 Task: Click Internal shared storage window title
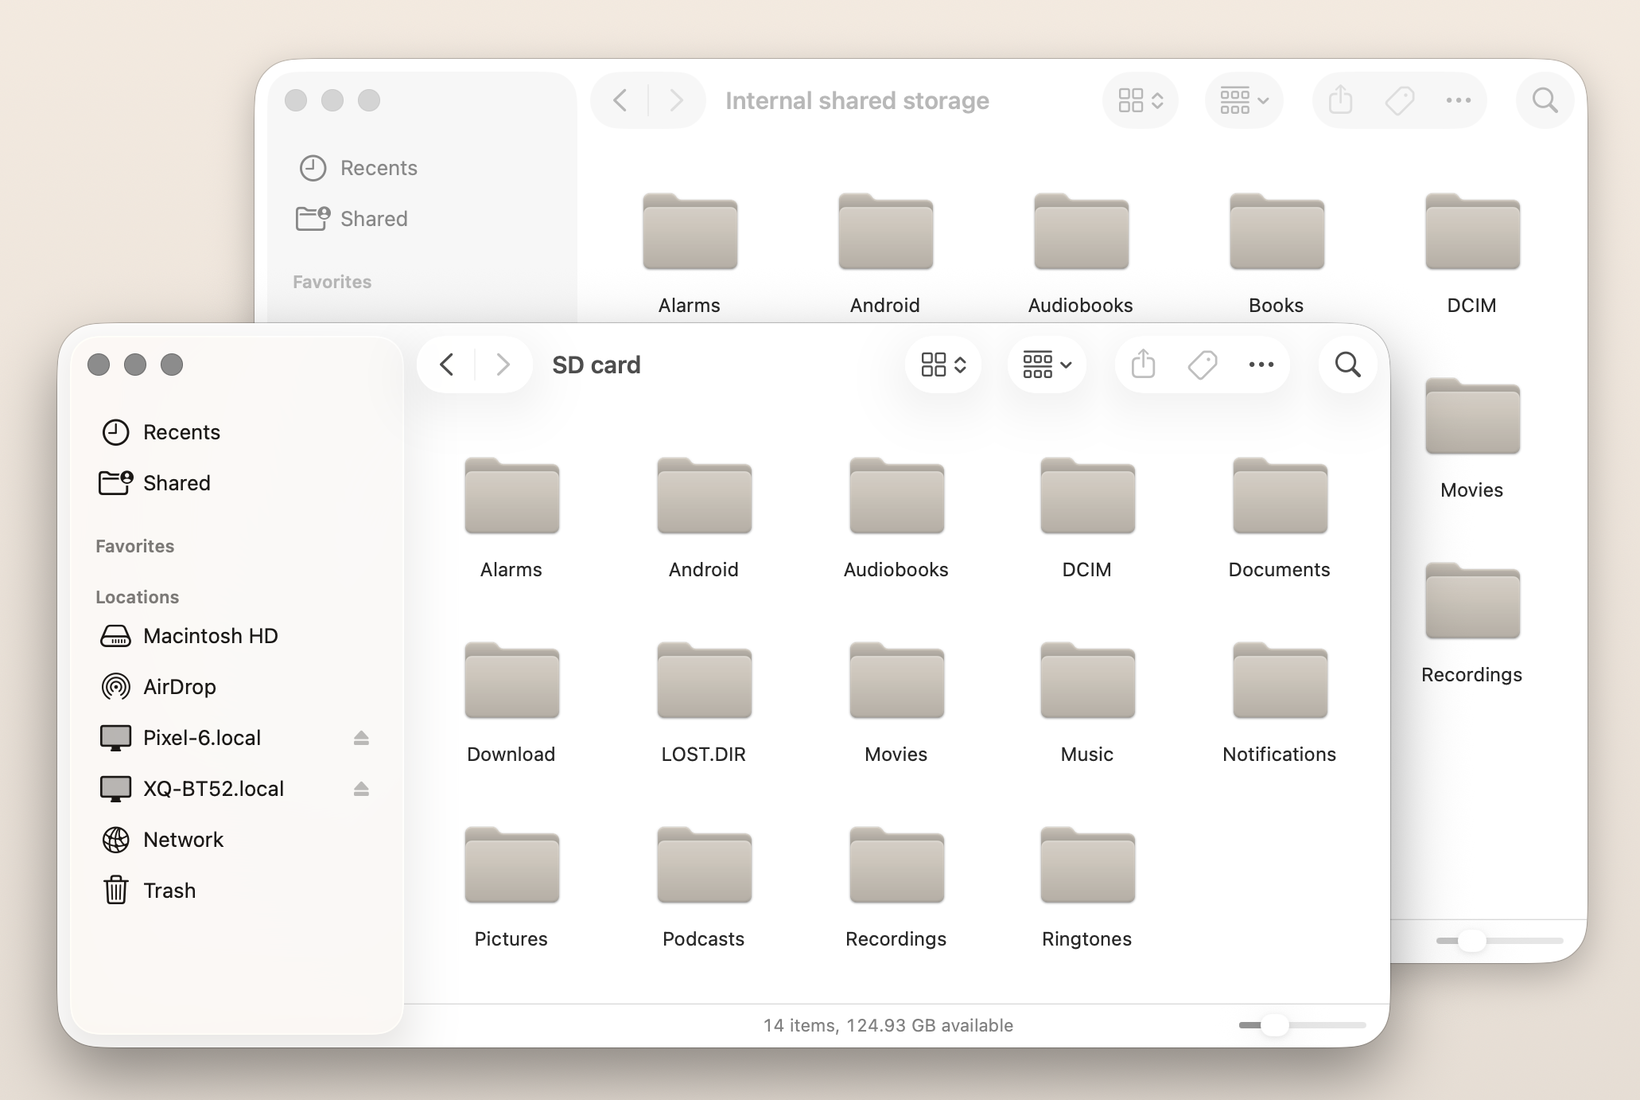coord(857,100)
